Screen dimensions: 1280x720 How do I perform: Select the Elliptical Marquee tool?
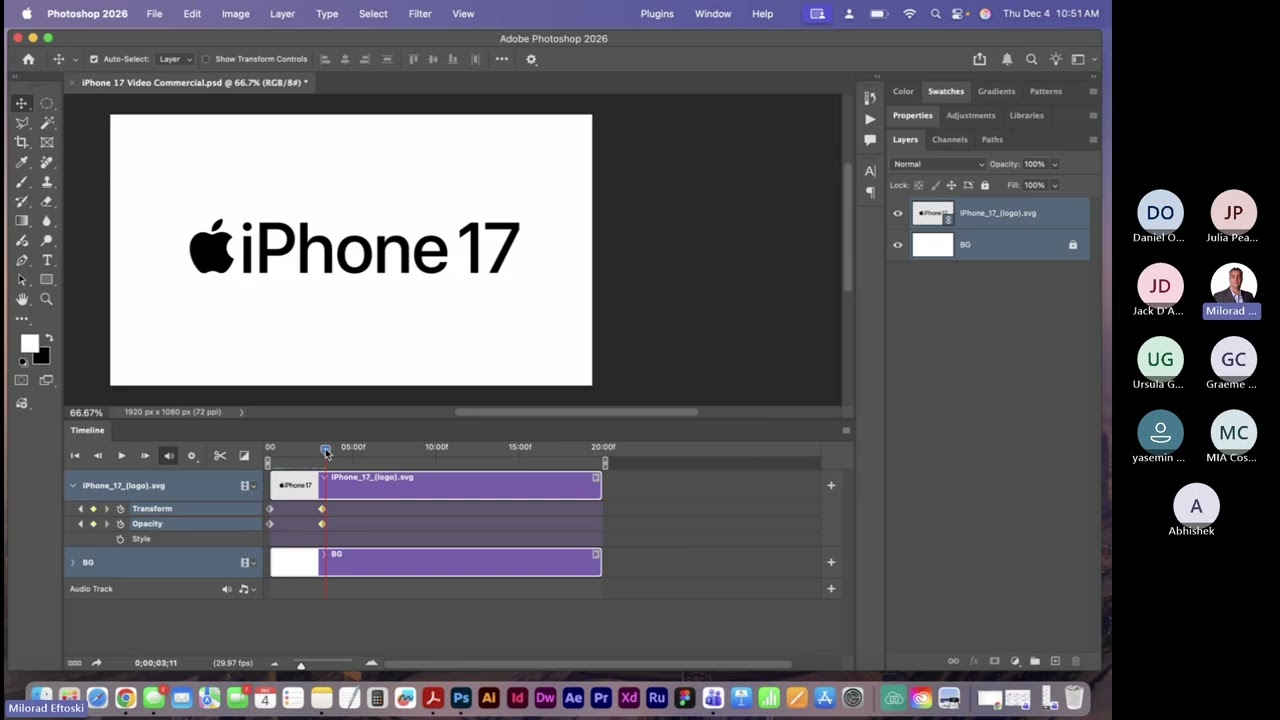47,104
